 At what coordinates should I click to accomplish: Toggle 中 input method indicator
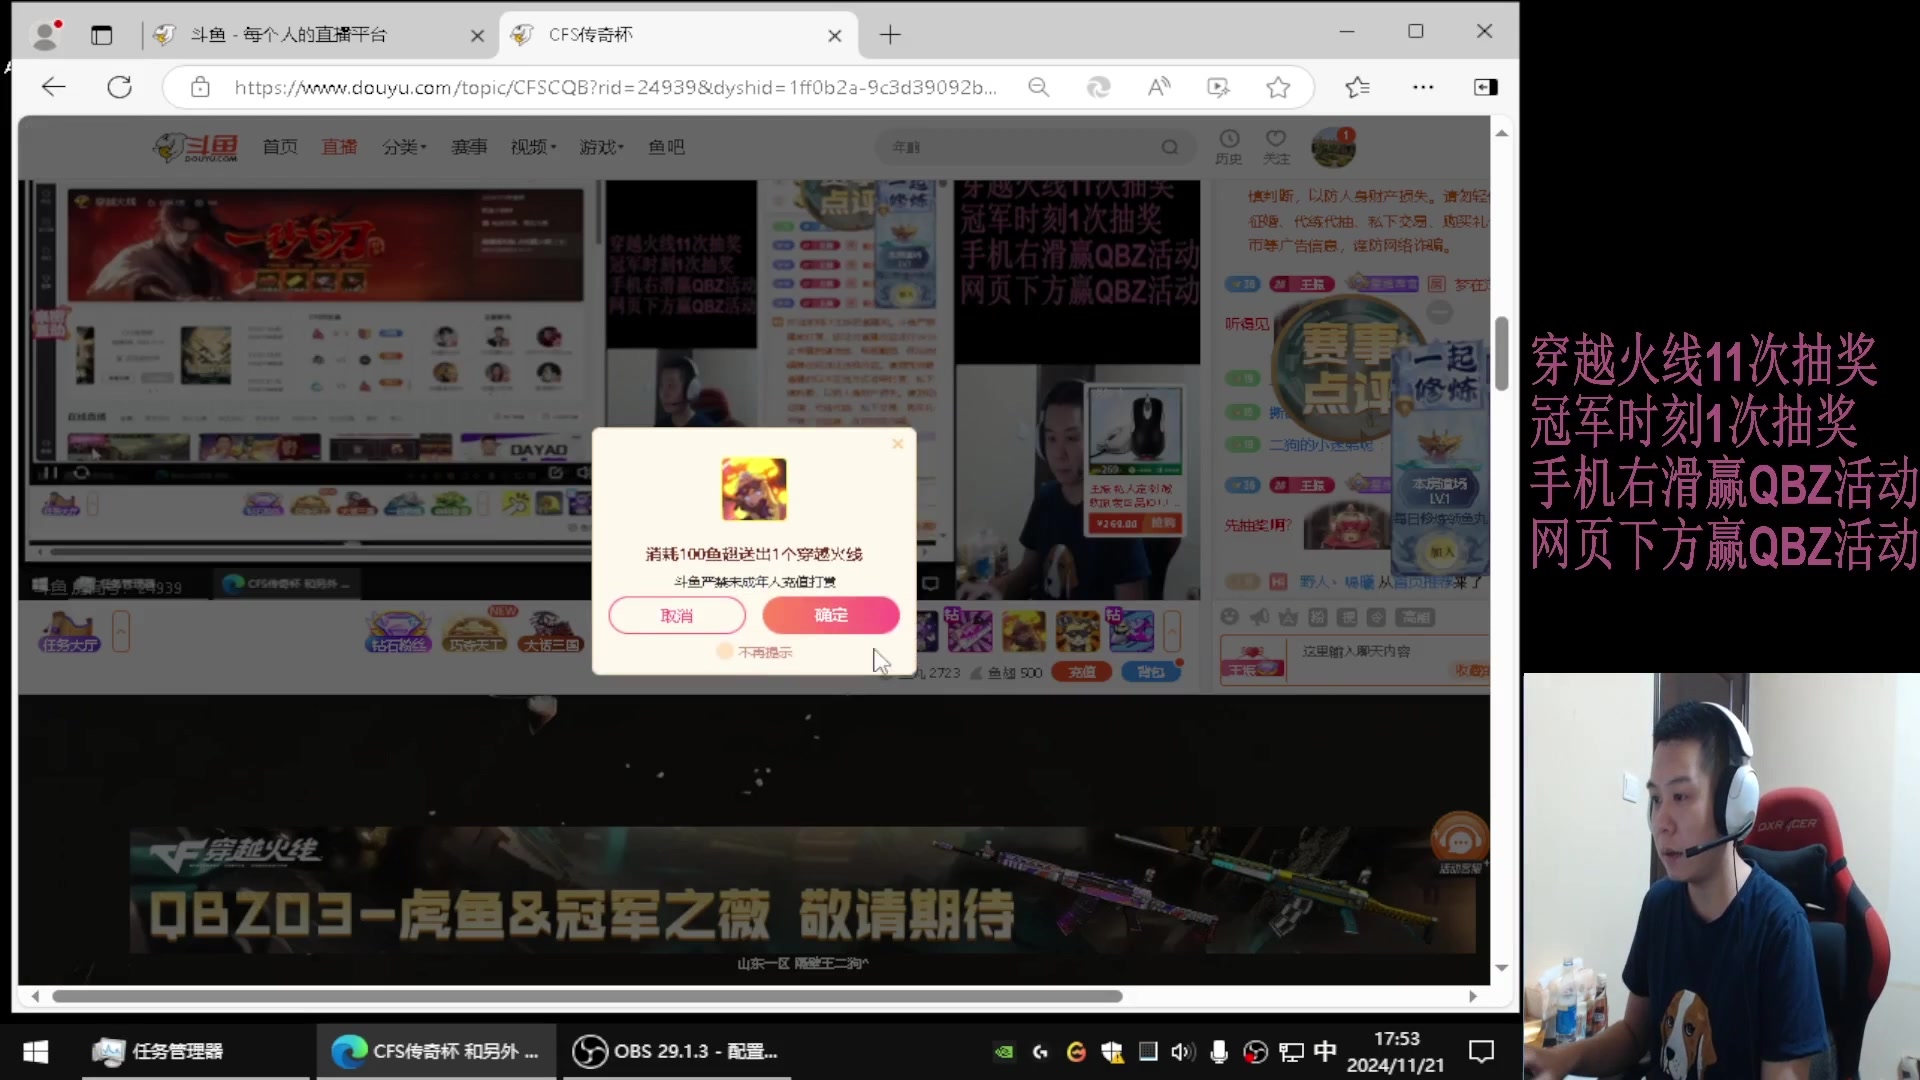(x=1325, y=1051)
